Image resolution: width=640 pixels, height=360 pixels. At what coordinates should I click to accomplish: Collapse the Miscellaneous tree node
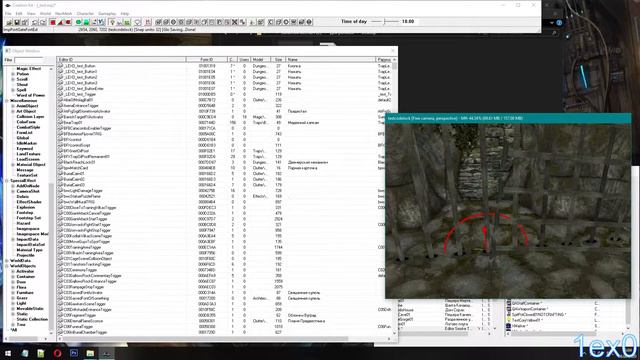click(x=7, y=101)
